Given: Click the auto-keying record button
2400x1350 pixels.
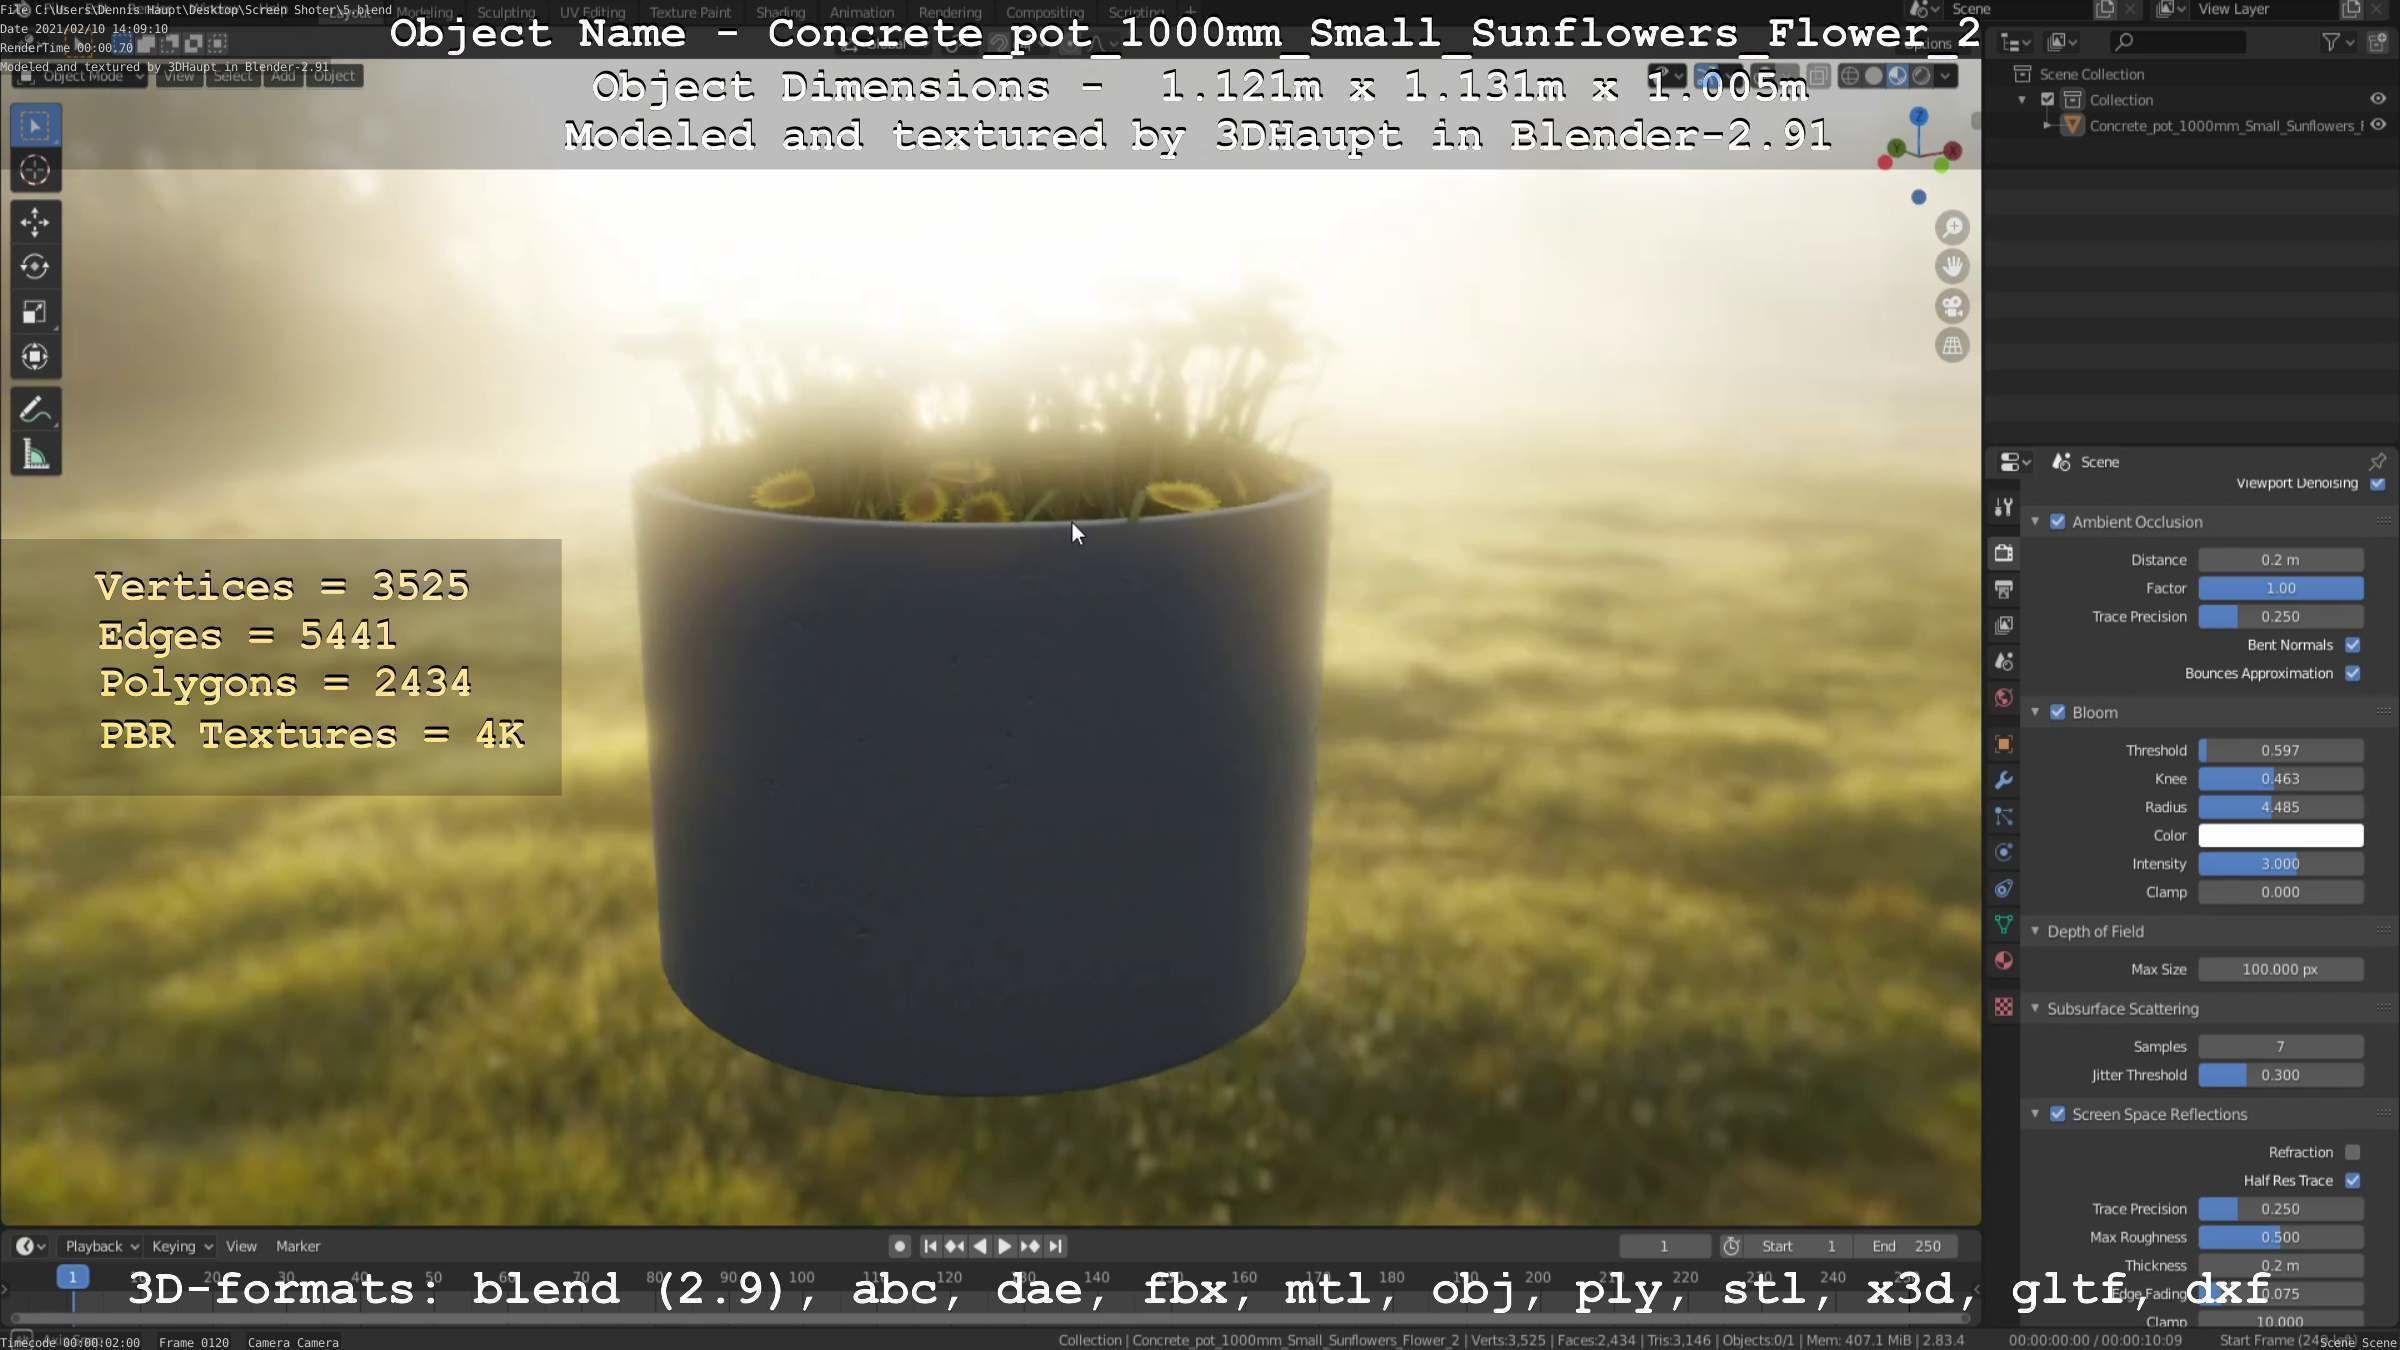Looking at the screenshot, I should coord(899,1246).
